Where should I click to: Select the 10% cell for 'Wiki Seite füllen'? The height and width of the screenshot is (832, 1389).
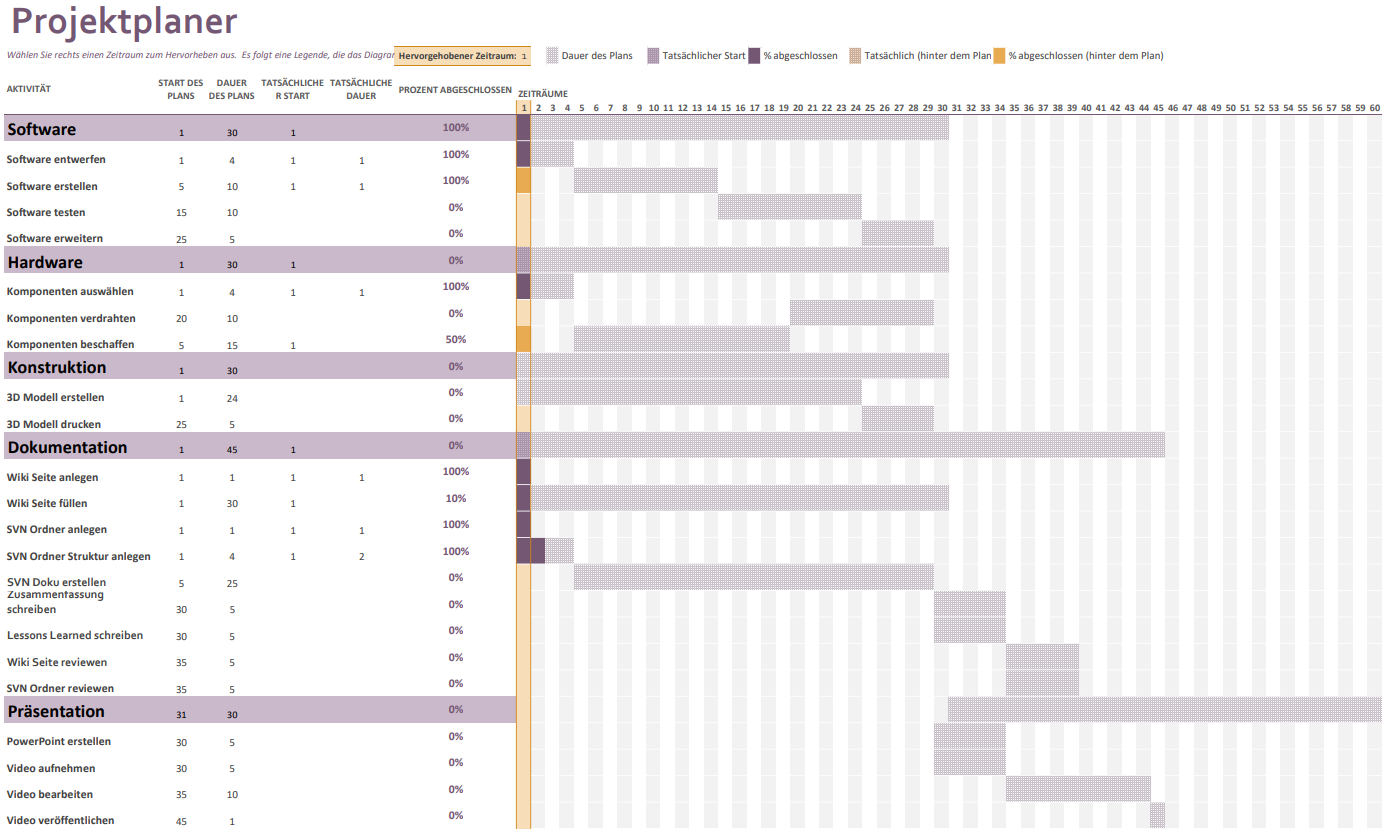pos(456,498)
